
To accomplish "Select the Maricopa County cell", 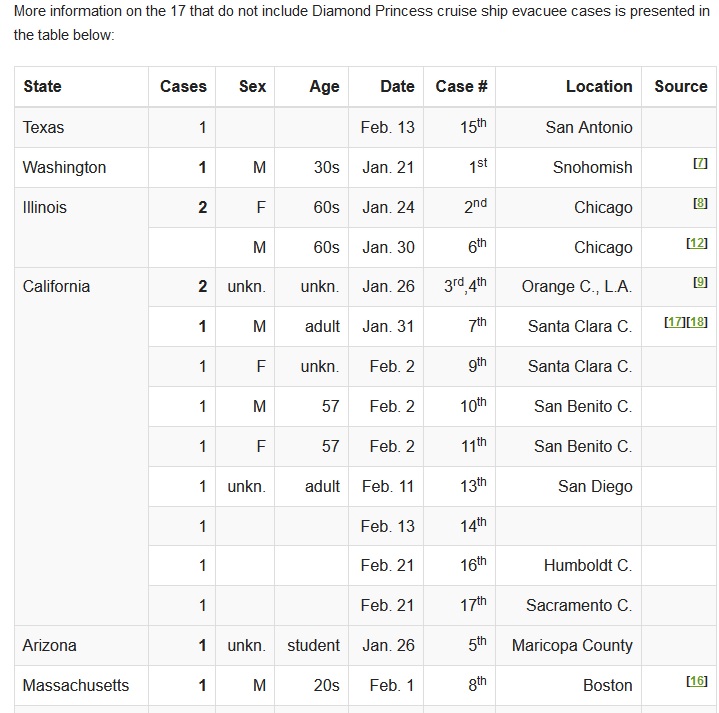I will point(572,645).
